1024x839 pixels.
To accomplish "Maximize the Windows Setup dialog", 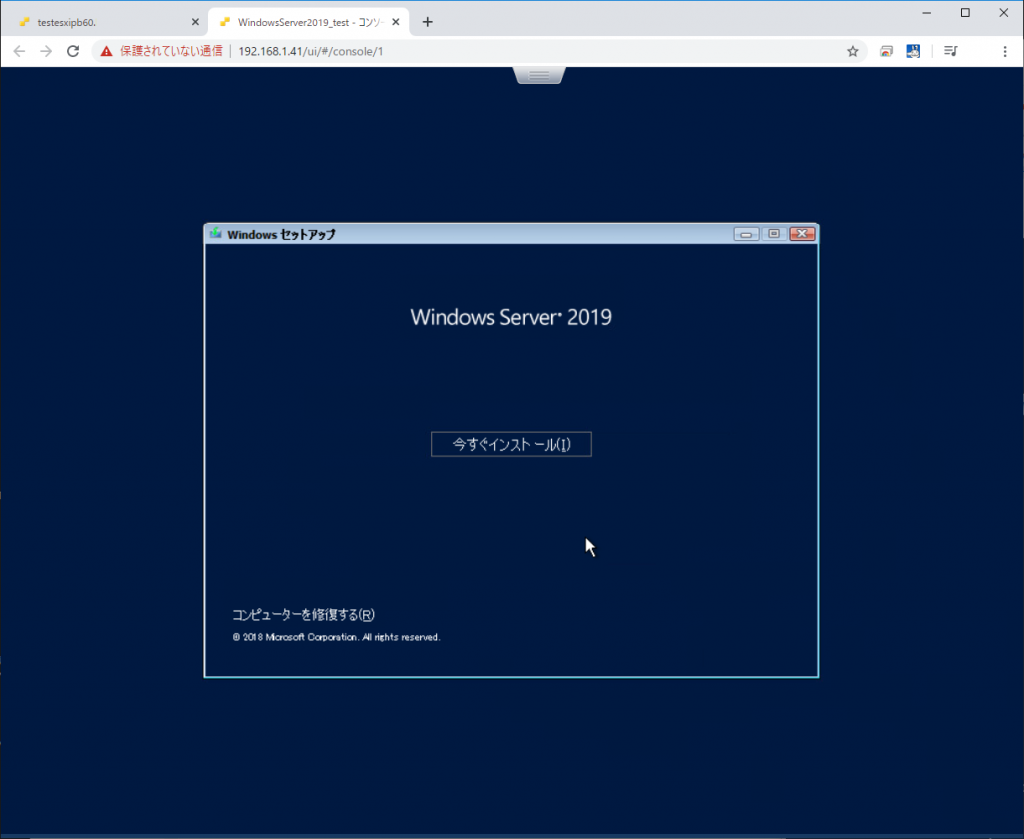I will click(x=774, y=234).
